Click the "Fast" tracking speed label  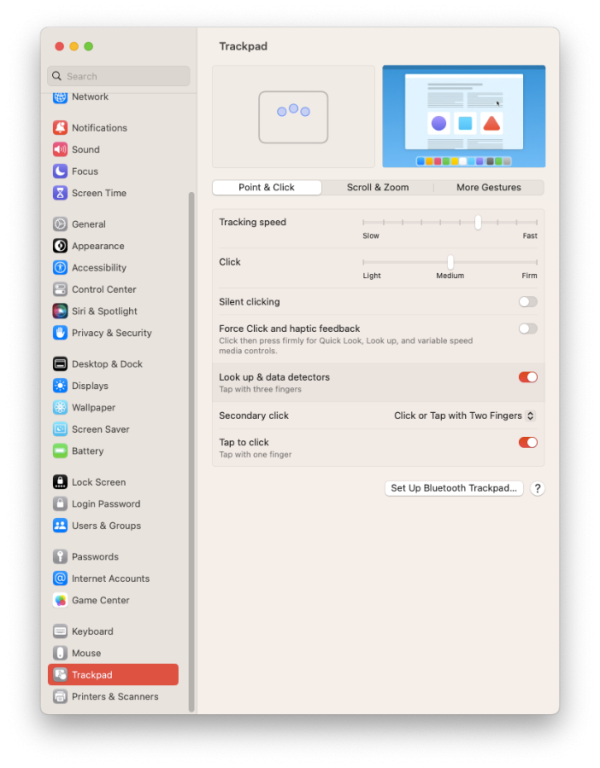tap(529, 236)
